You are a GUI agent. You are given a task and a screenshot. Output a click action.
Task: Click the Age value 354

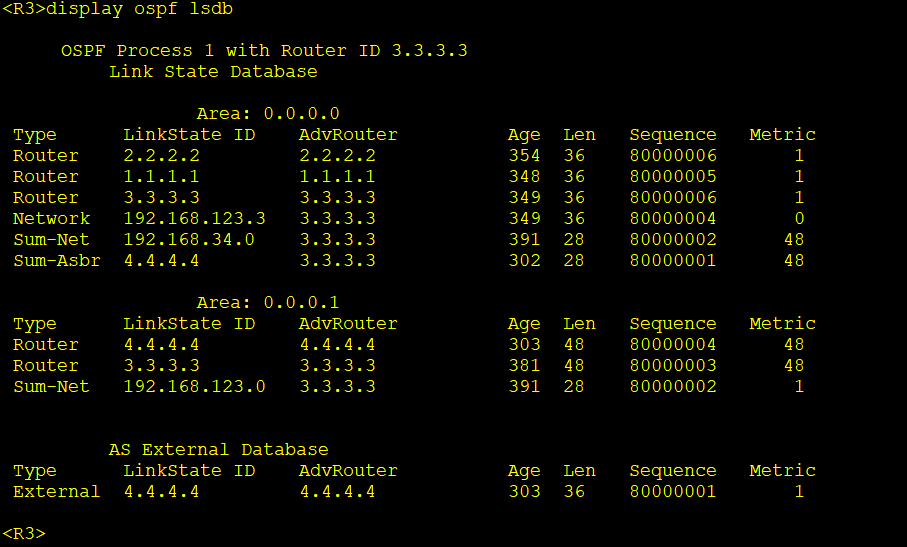(x=523, y=156)
